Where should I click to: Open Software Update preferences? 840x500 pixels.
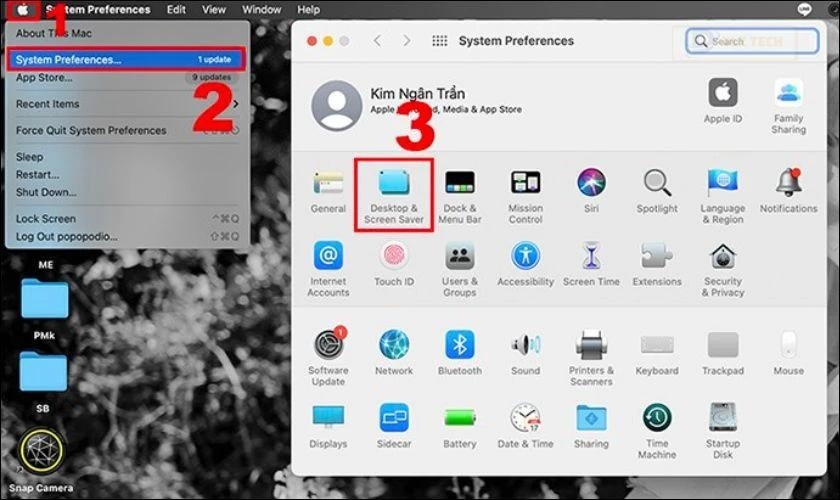pos(328,357)
